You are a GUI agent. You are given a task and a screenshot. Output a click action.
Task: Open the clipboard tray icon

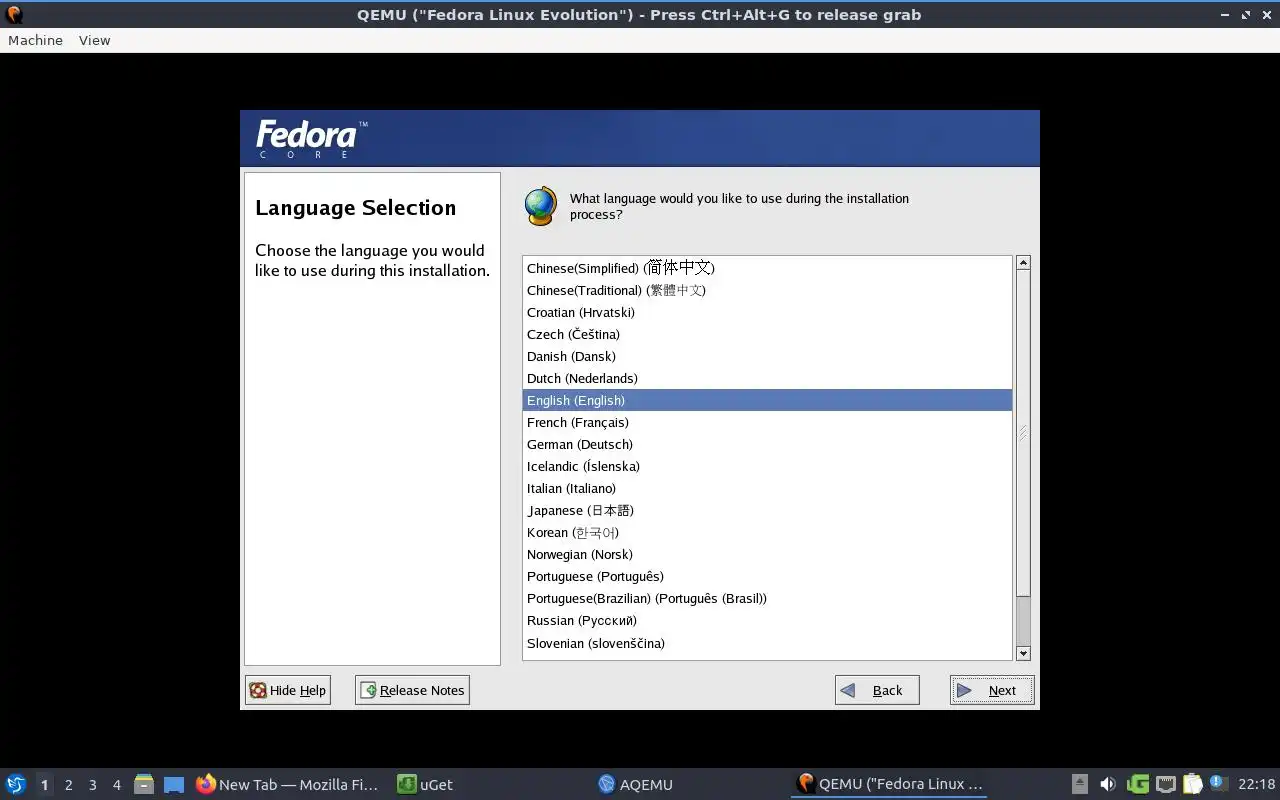(1192, 784)
